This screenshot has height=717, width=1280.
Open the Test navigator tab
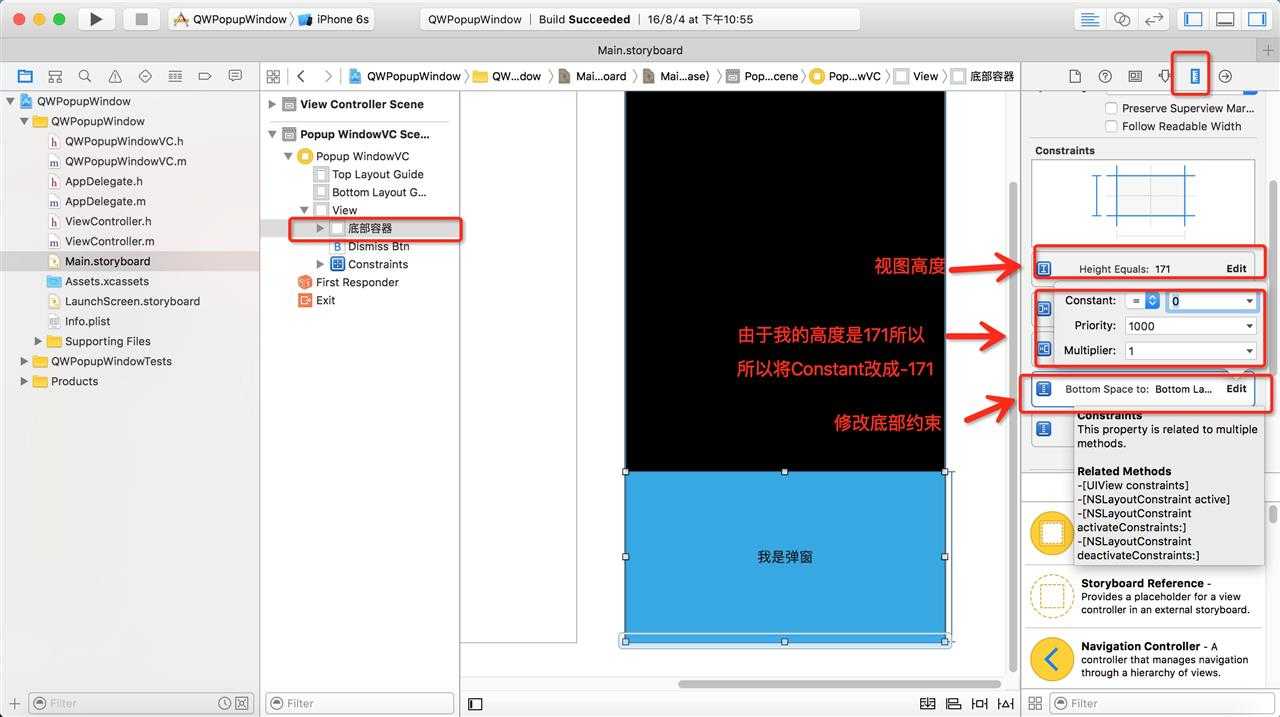tap(145, 76)
